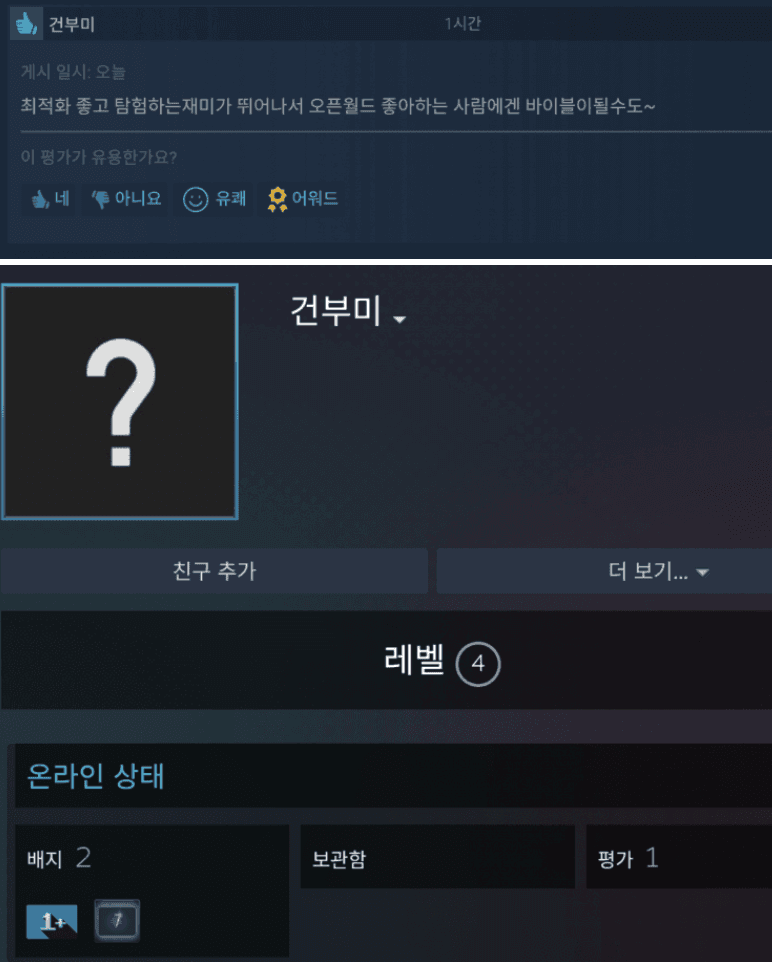Click the question mark profile avatar
The height and width of the screenshot is (962, 772).
click(120, 402)
